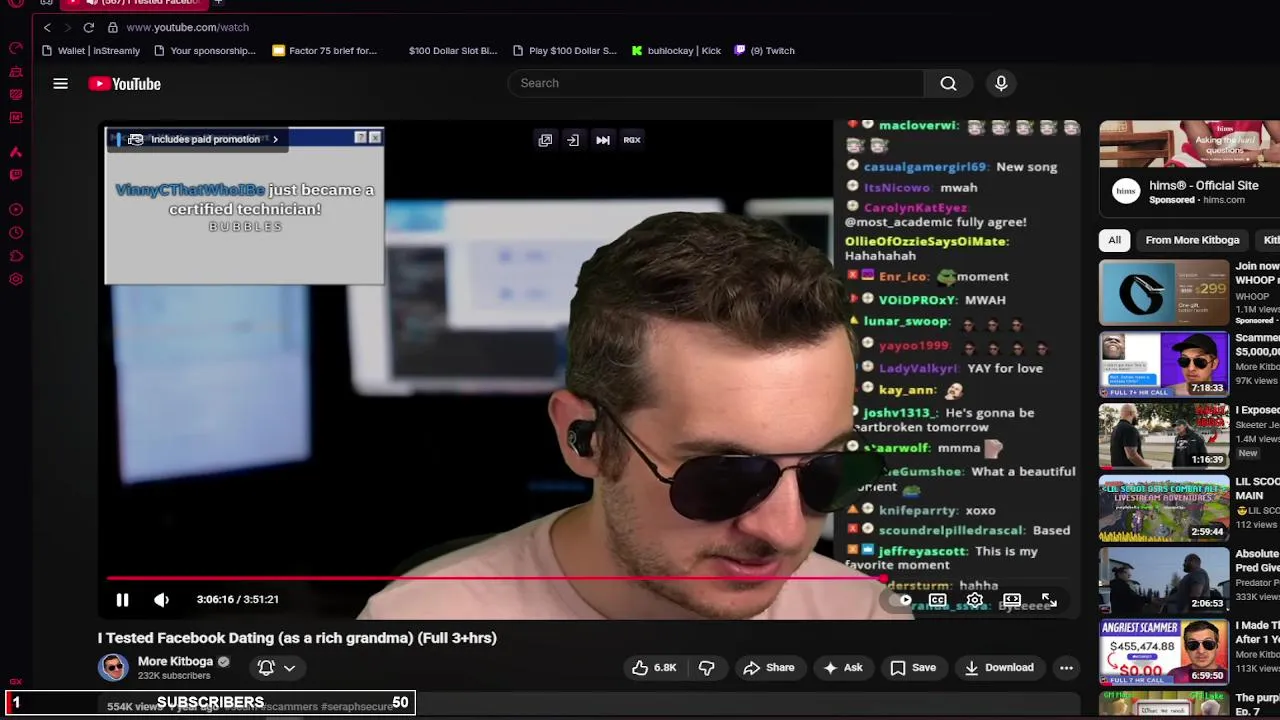Image resolution: width=1280 pixels, height=720 pixels.
Task: Download the video
Action: (998, 667)
